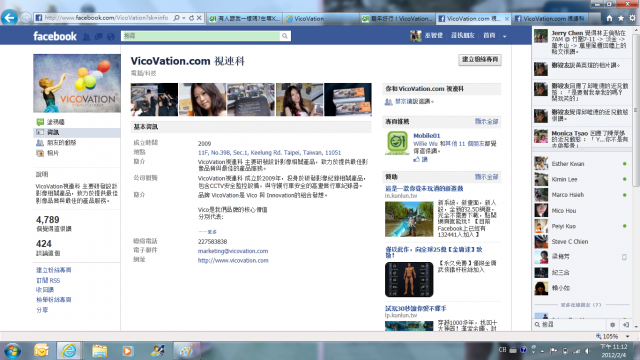640x360 pixels.
Task: Open the game ad image with landscape
Action: [x=409, y=219]
